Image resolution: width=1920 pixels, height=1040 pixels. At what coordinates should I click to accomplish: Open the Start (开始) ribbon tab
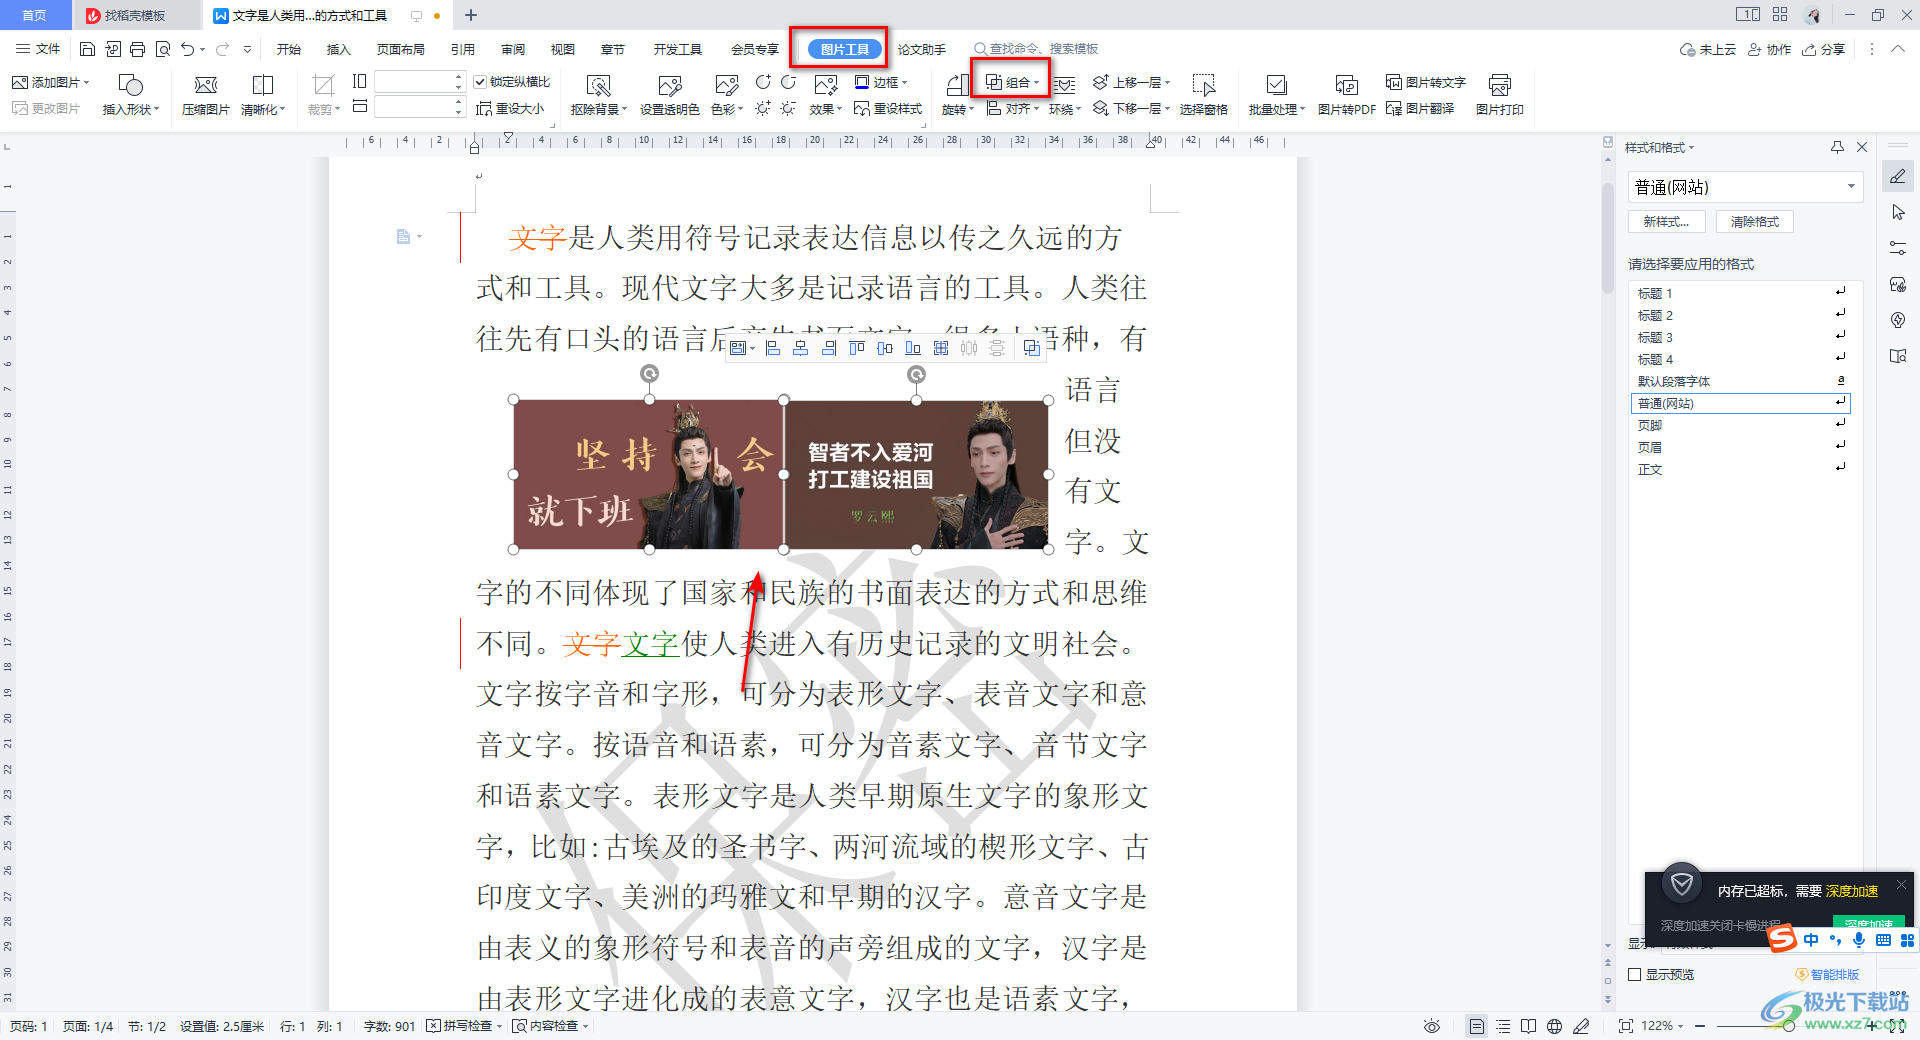[x=289, y=49]
